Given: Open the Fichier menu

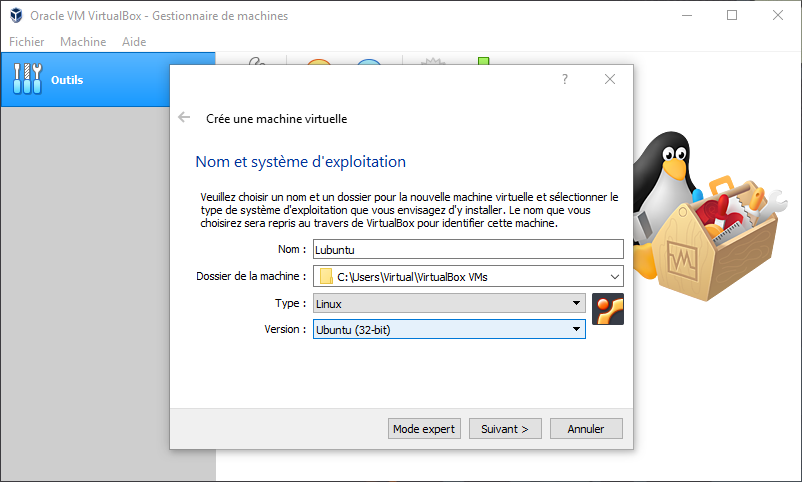Looking at the screenshot, I should point(27,41).
